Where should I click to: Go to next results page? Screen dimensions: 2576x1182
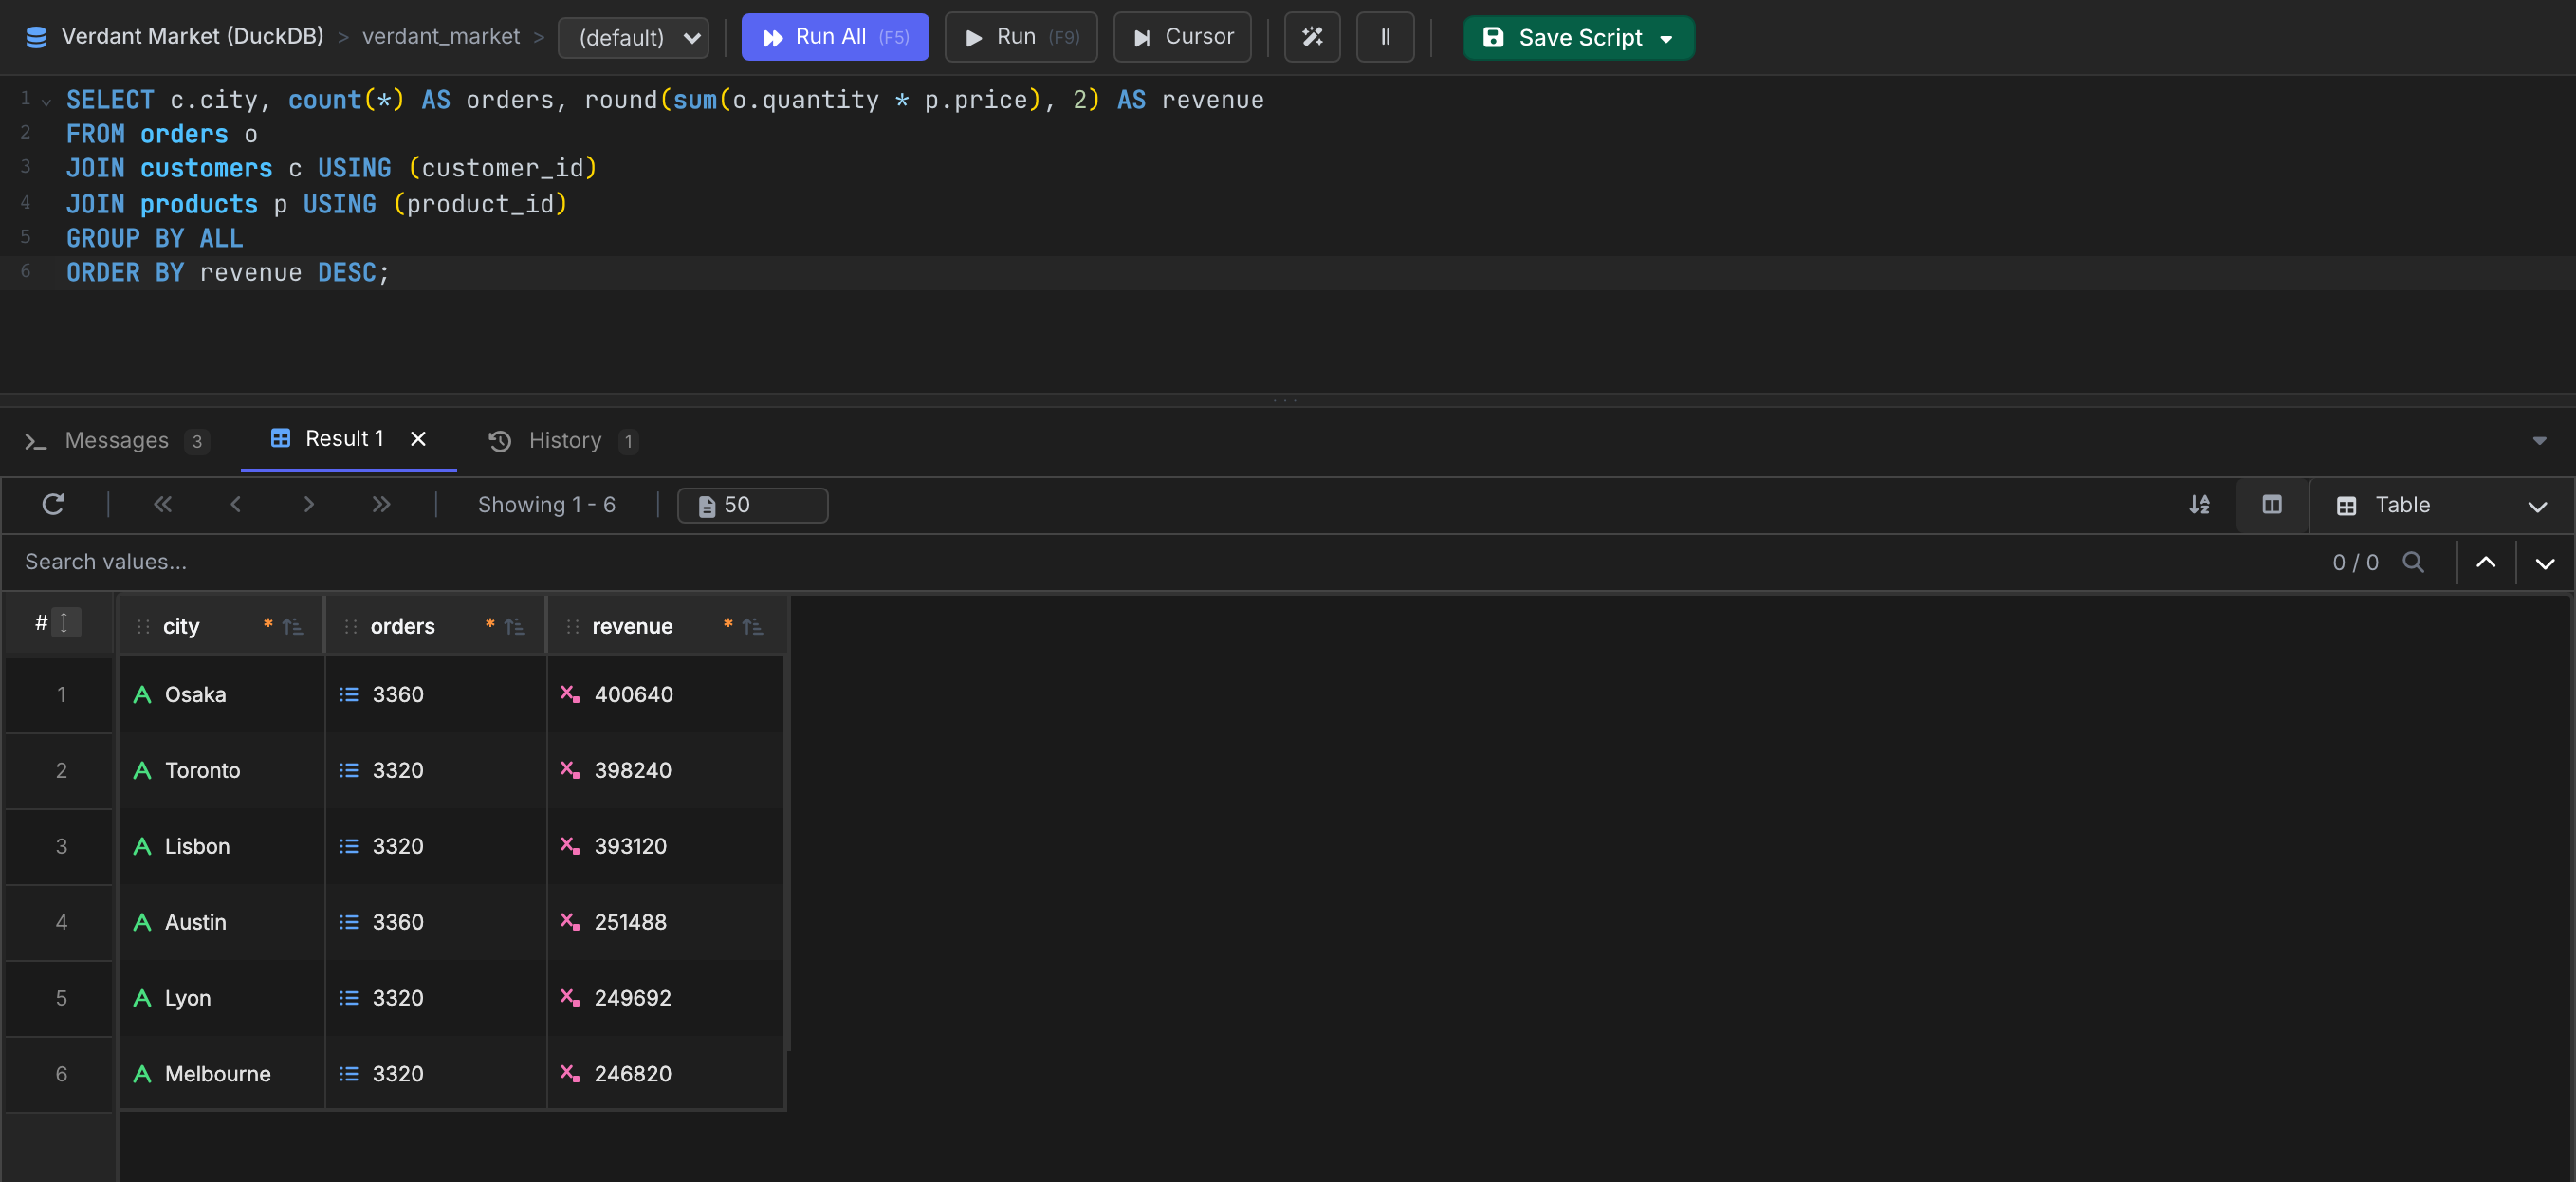coord(308,504)
